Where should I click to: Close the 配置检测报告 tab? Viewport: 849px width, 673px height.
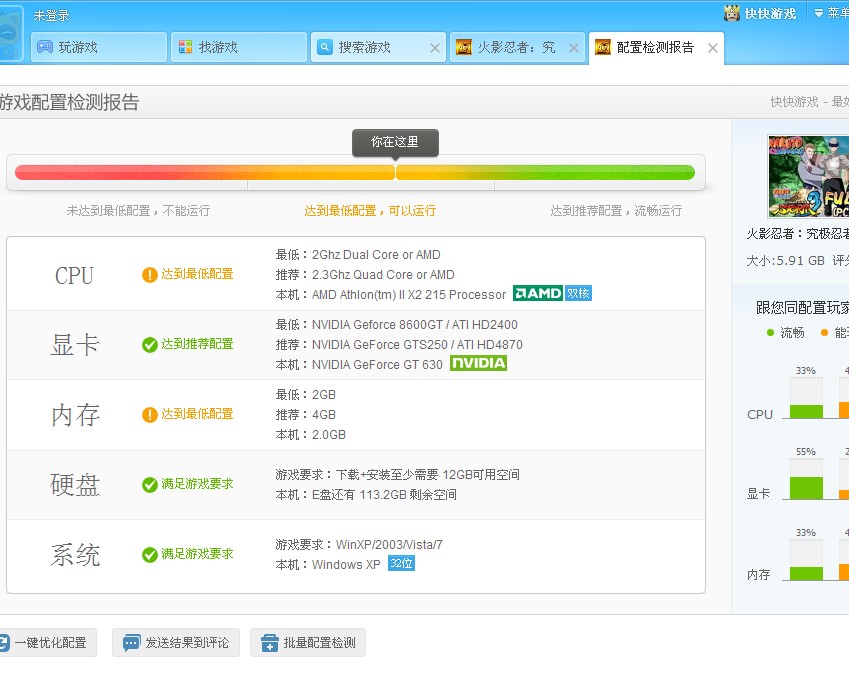[712, 48]
